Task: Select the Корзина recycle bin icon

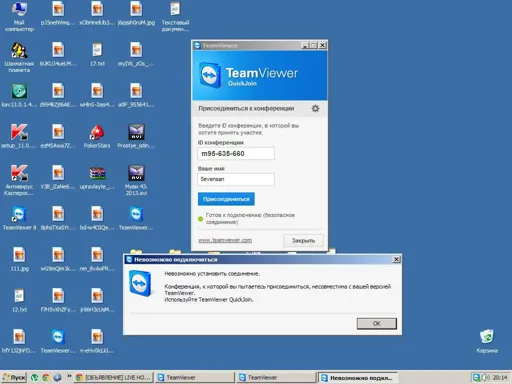Action: pyautogui.click(x=487, y=341)
